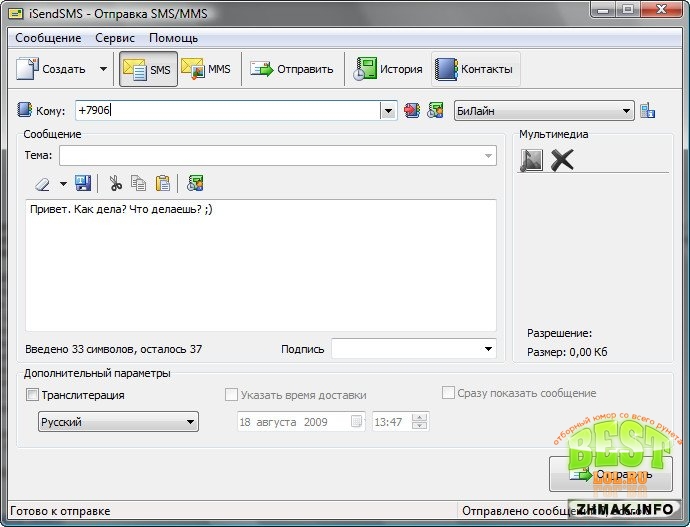Click the Тема subject field
Image resolution: width=690 pixels, height=527 pixels.
278,156
